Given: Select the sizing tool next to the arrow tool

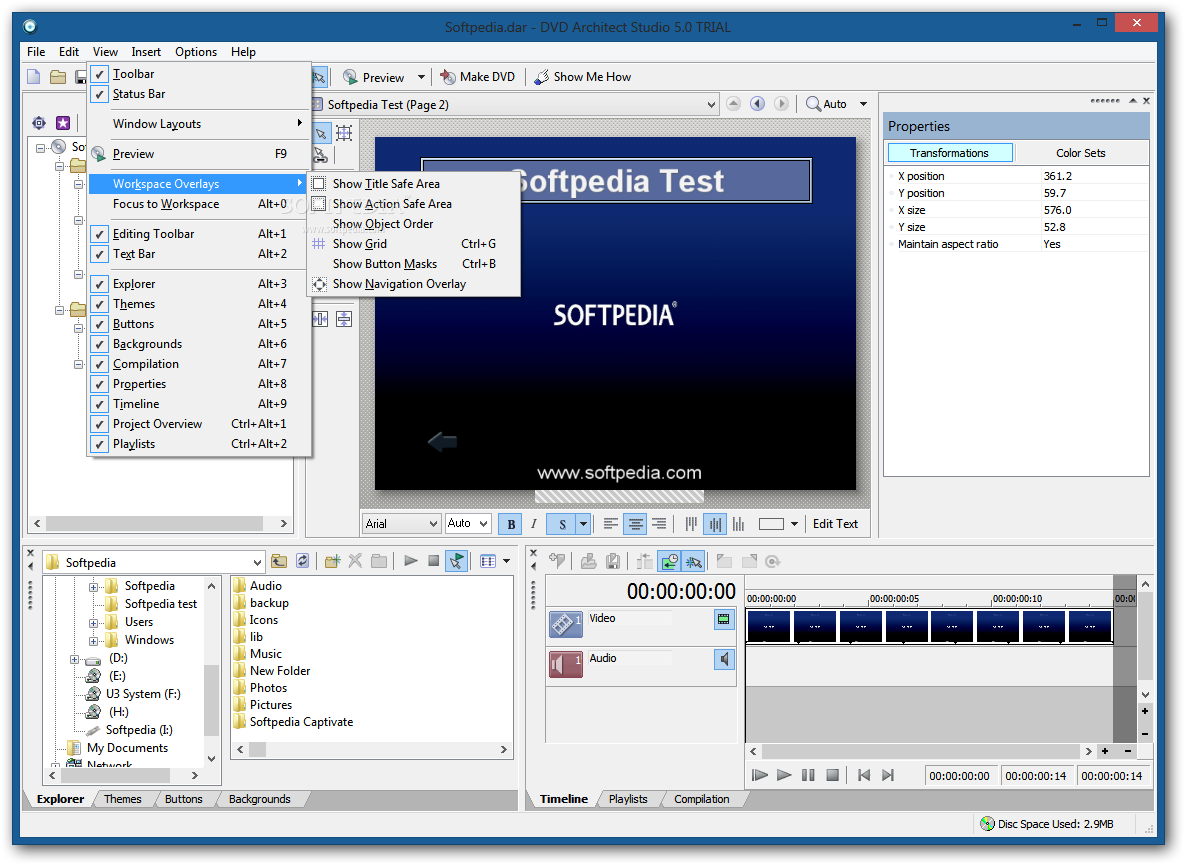Looking at the screenshot, I should tap(344, 134).
